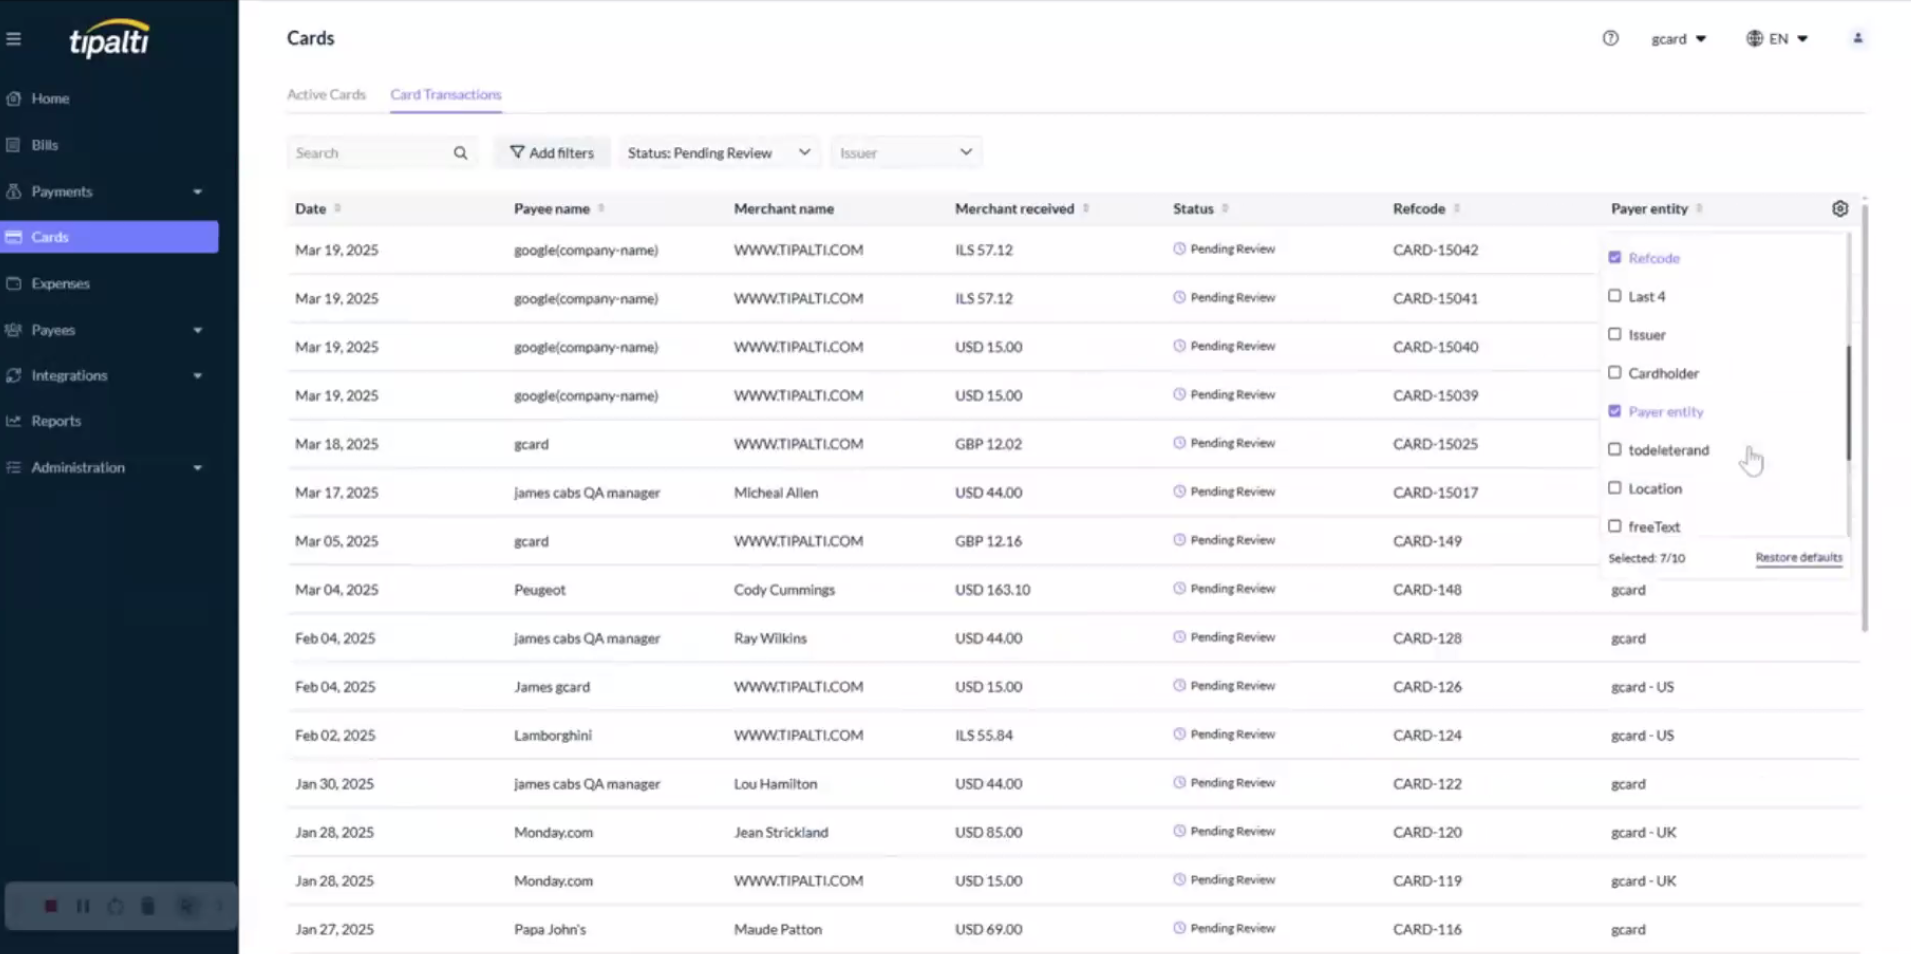
Task: Restart the recording with circular arrow
Action: click(x=116, y=906)
